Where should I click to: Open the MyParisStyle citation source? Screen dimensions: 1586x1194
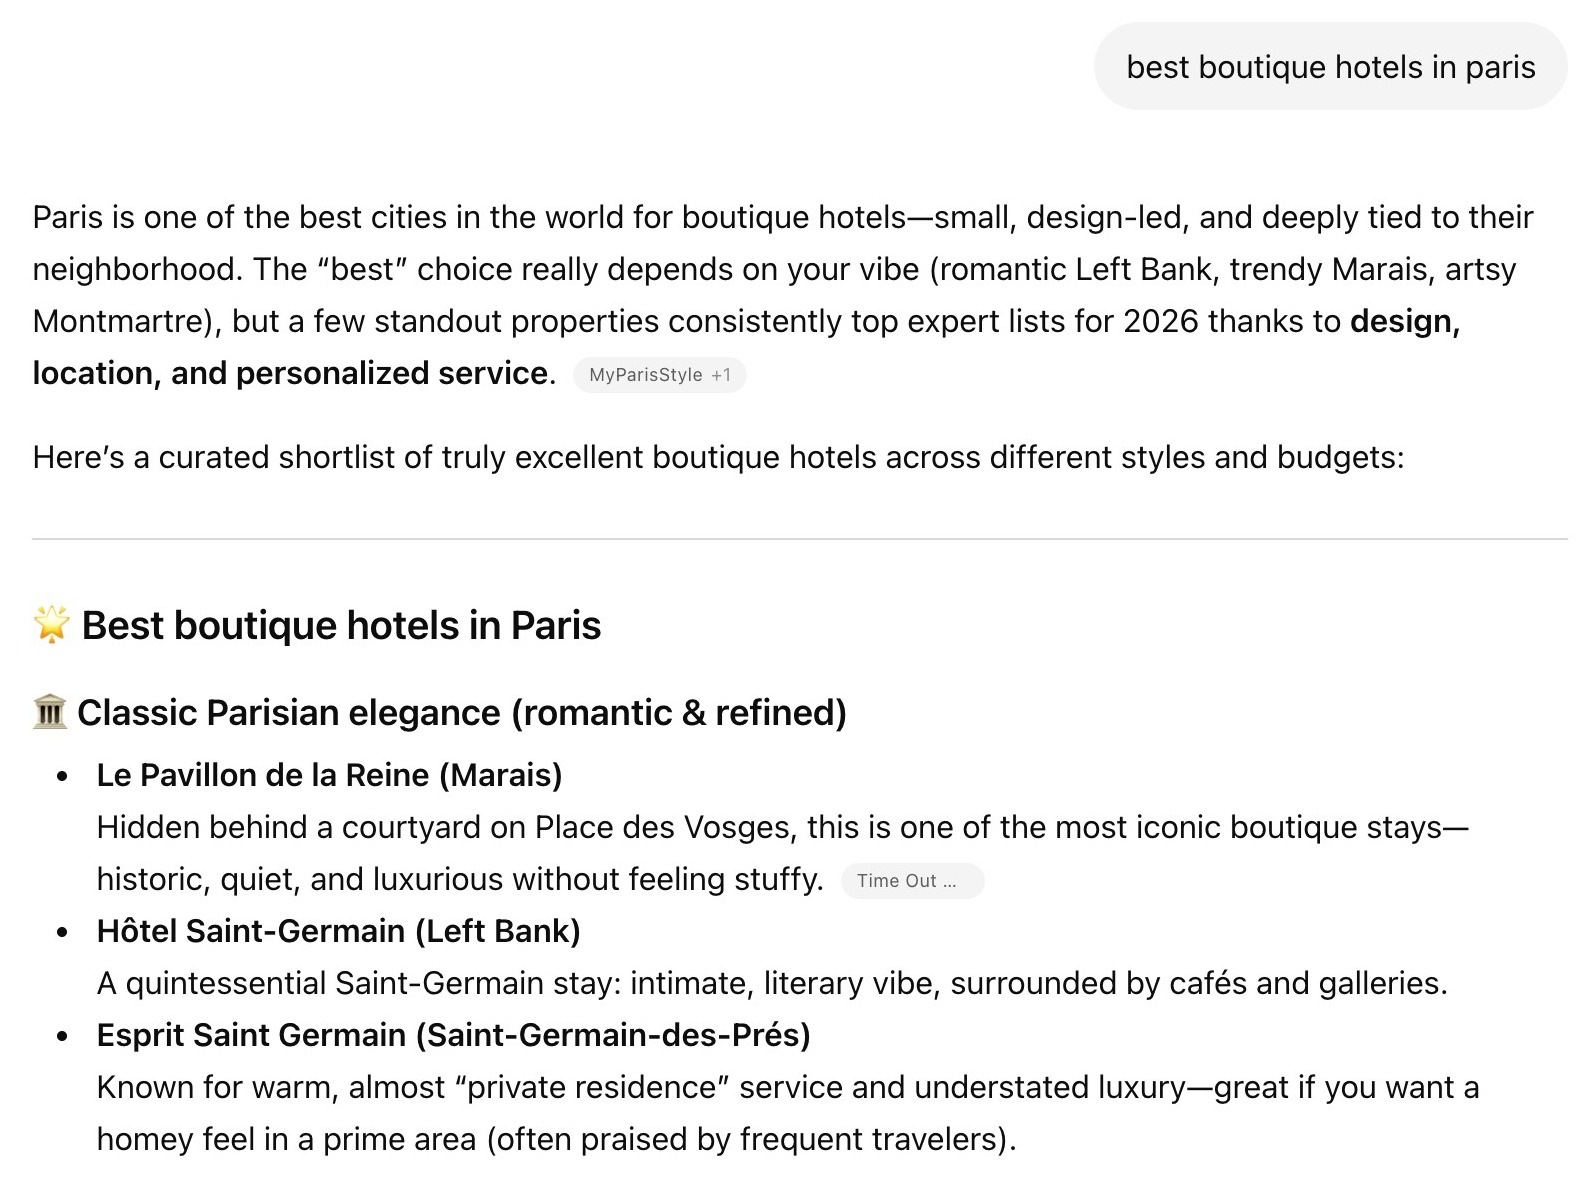tap(645, 374)
